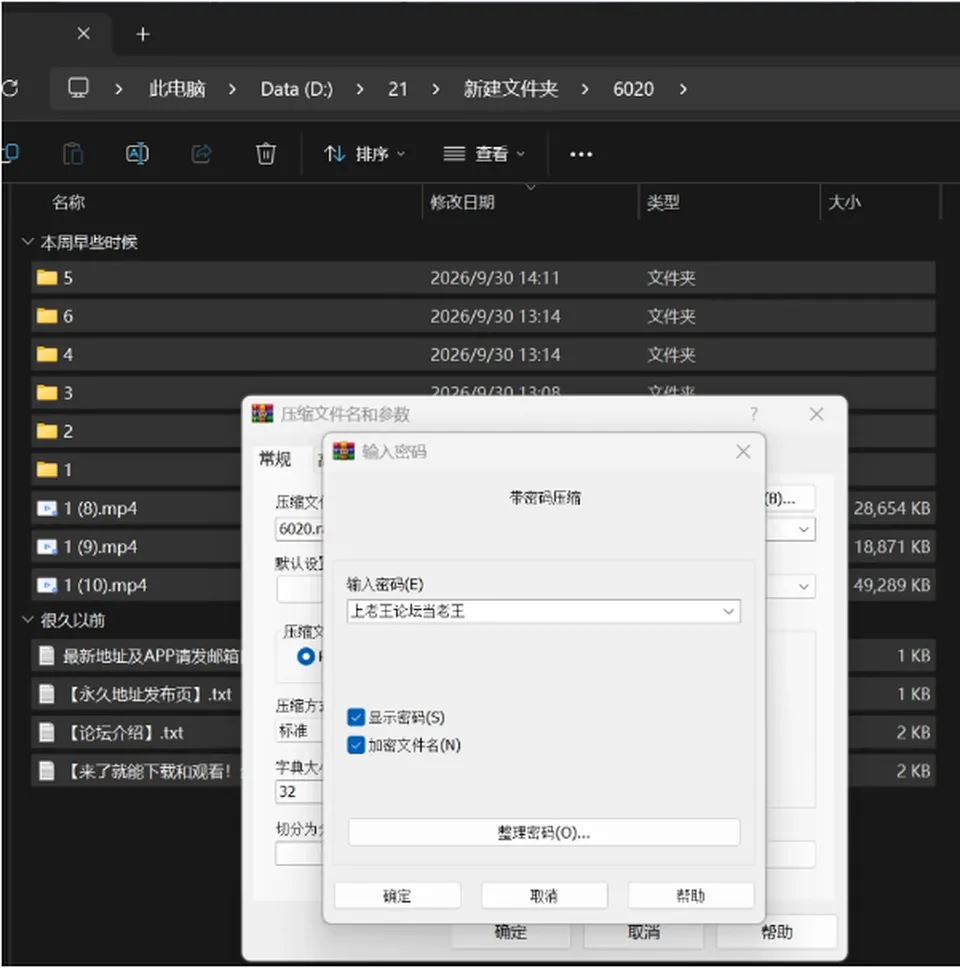Click 取消 in the password dialog
The height and width of the screenshot is (968, 960).
pos(544,896)
